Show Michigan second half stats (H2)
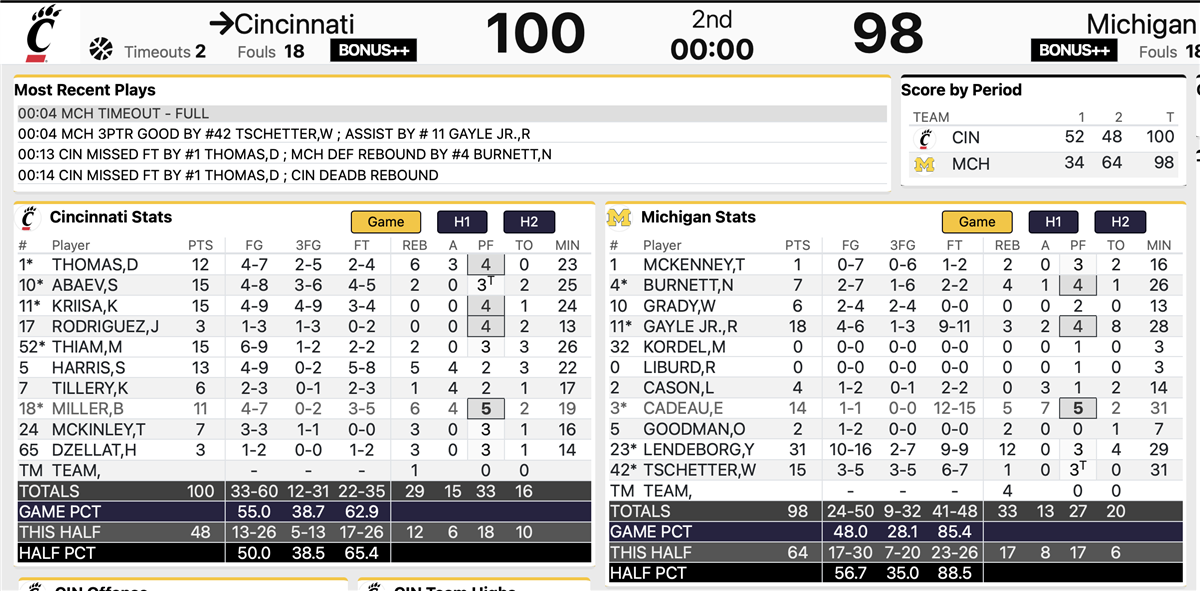 pos(1120,222)
